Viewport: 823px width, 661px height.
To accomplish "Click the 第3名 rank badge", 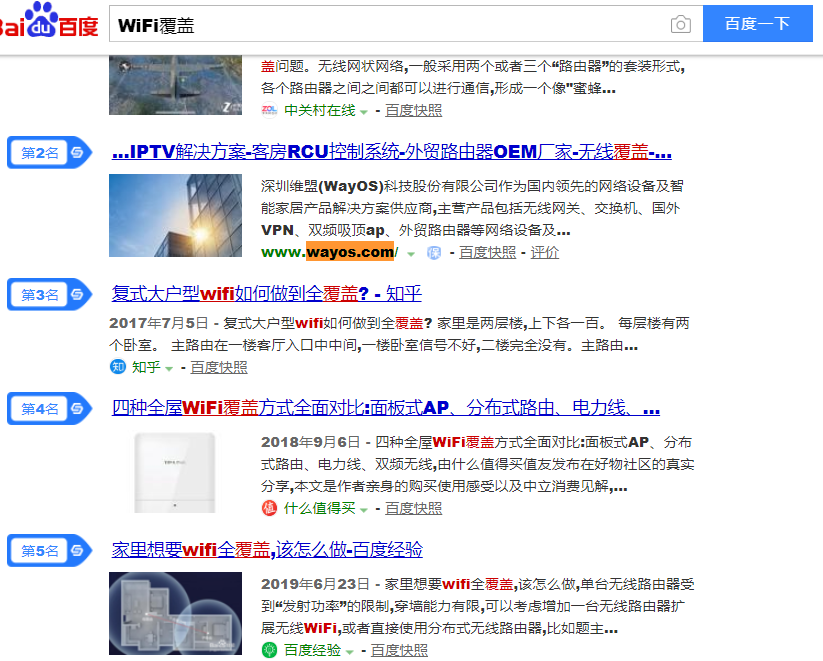I will coord(49,295).
